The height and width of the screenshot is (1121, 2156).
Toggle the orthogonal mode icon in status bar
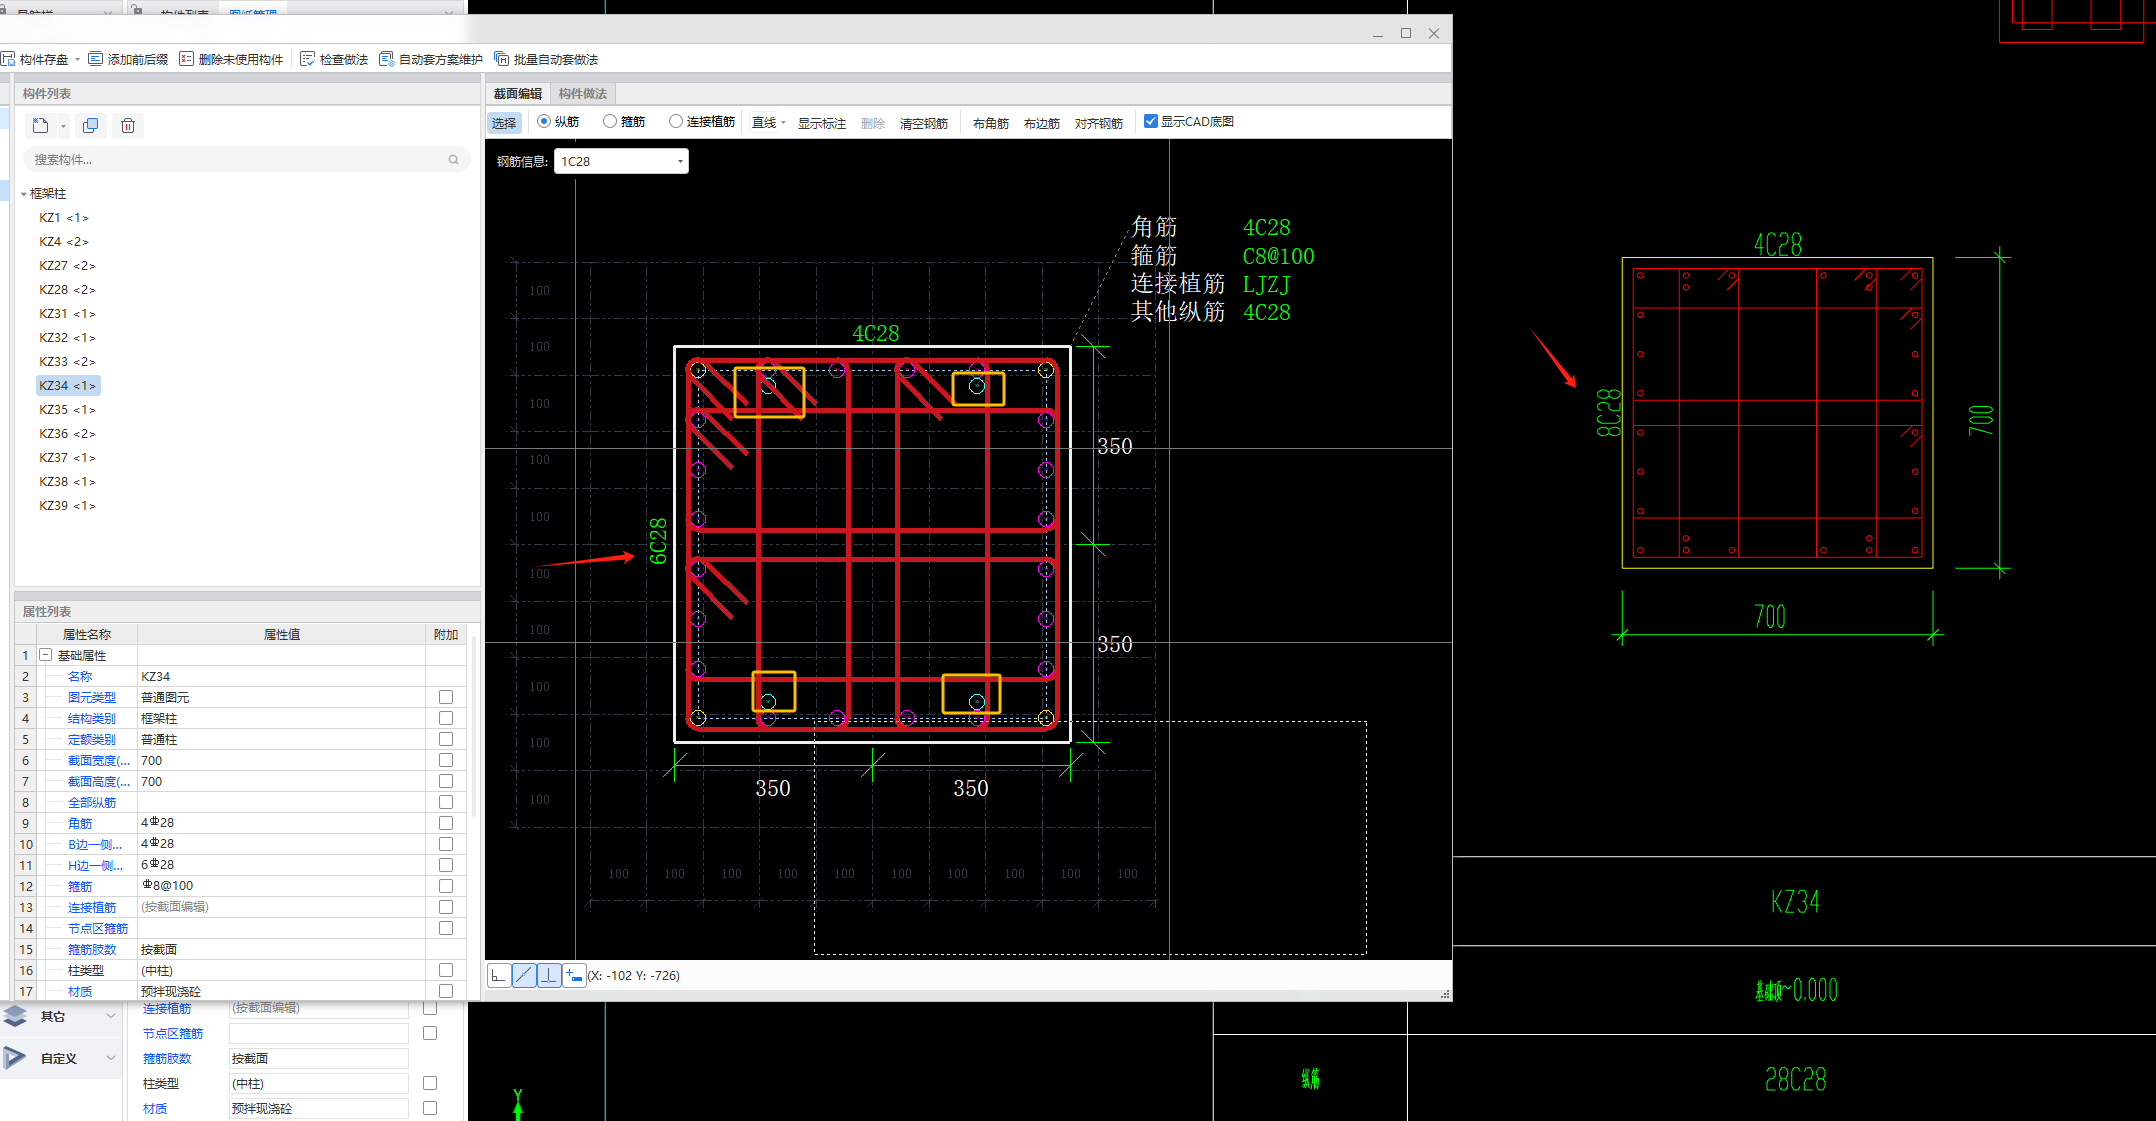click(499, 975)
